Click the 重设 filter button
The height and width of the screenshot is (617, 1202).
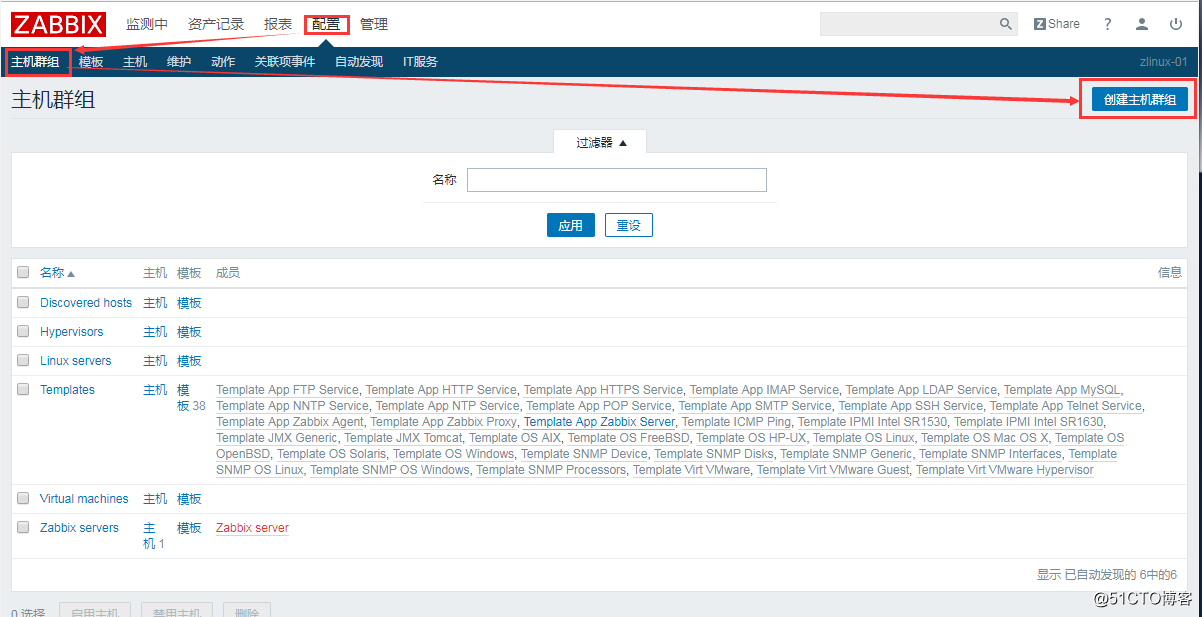629,225
